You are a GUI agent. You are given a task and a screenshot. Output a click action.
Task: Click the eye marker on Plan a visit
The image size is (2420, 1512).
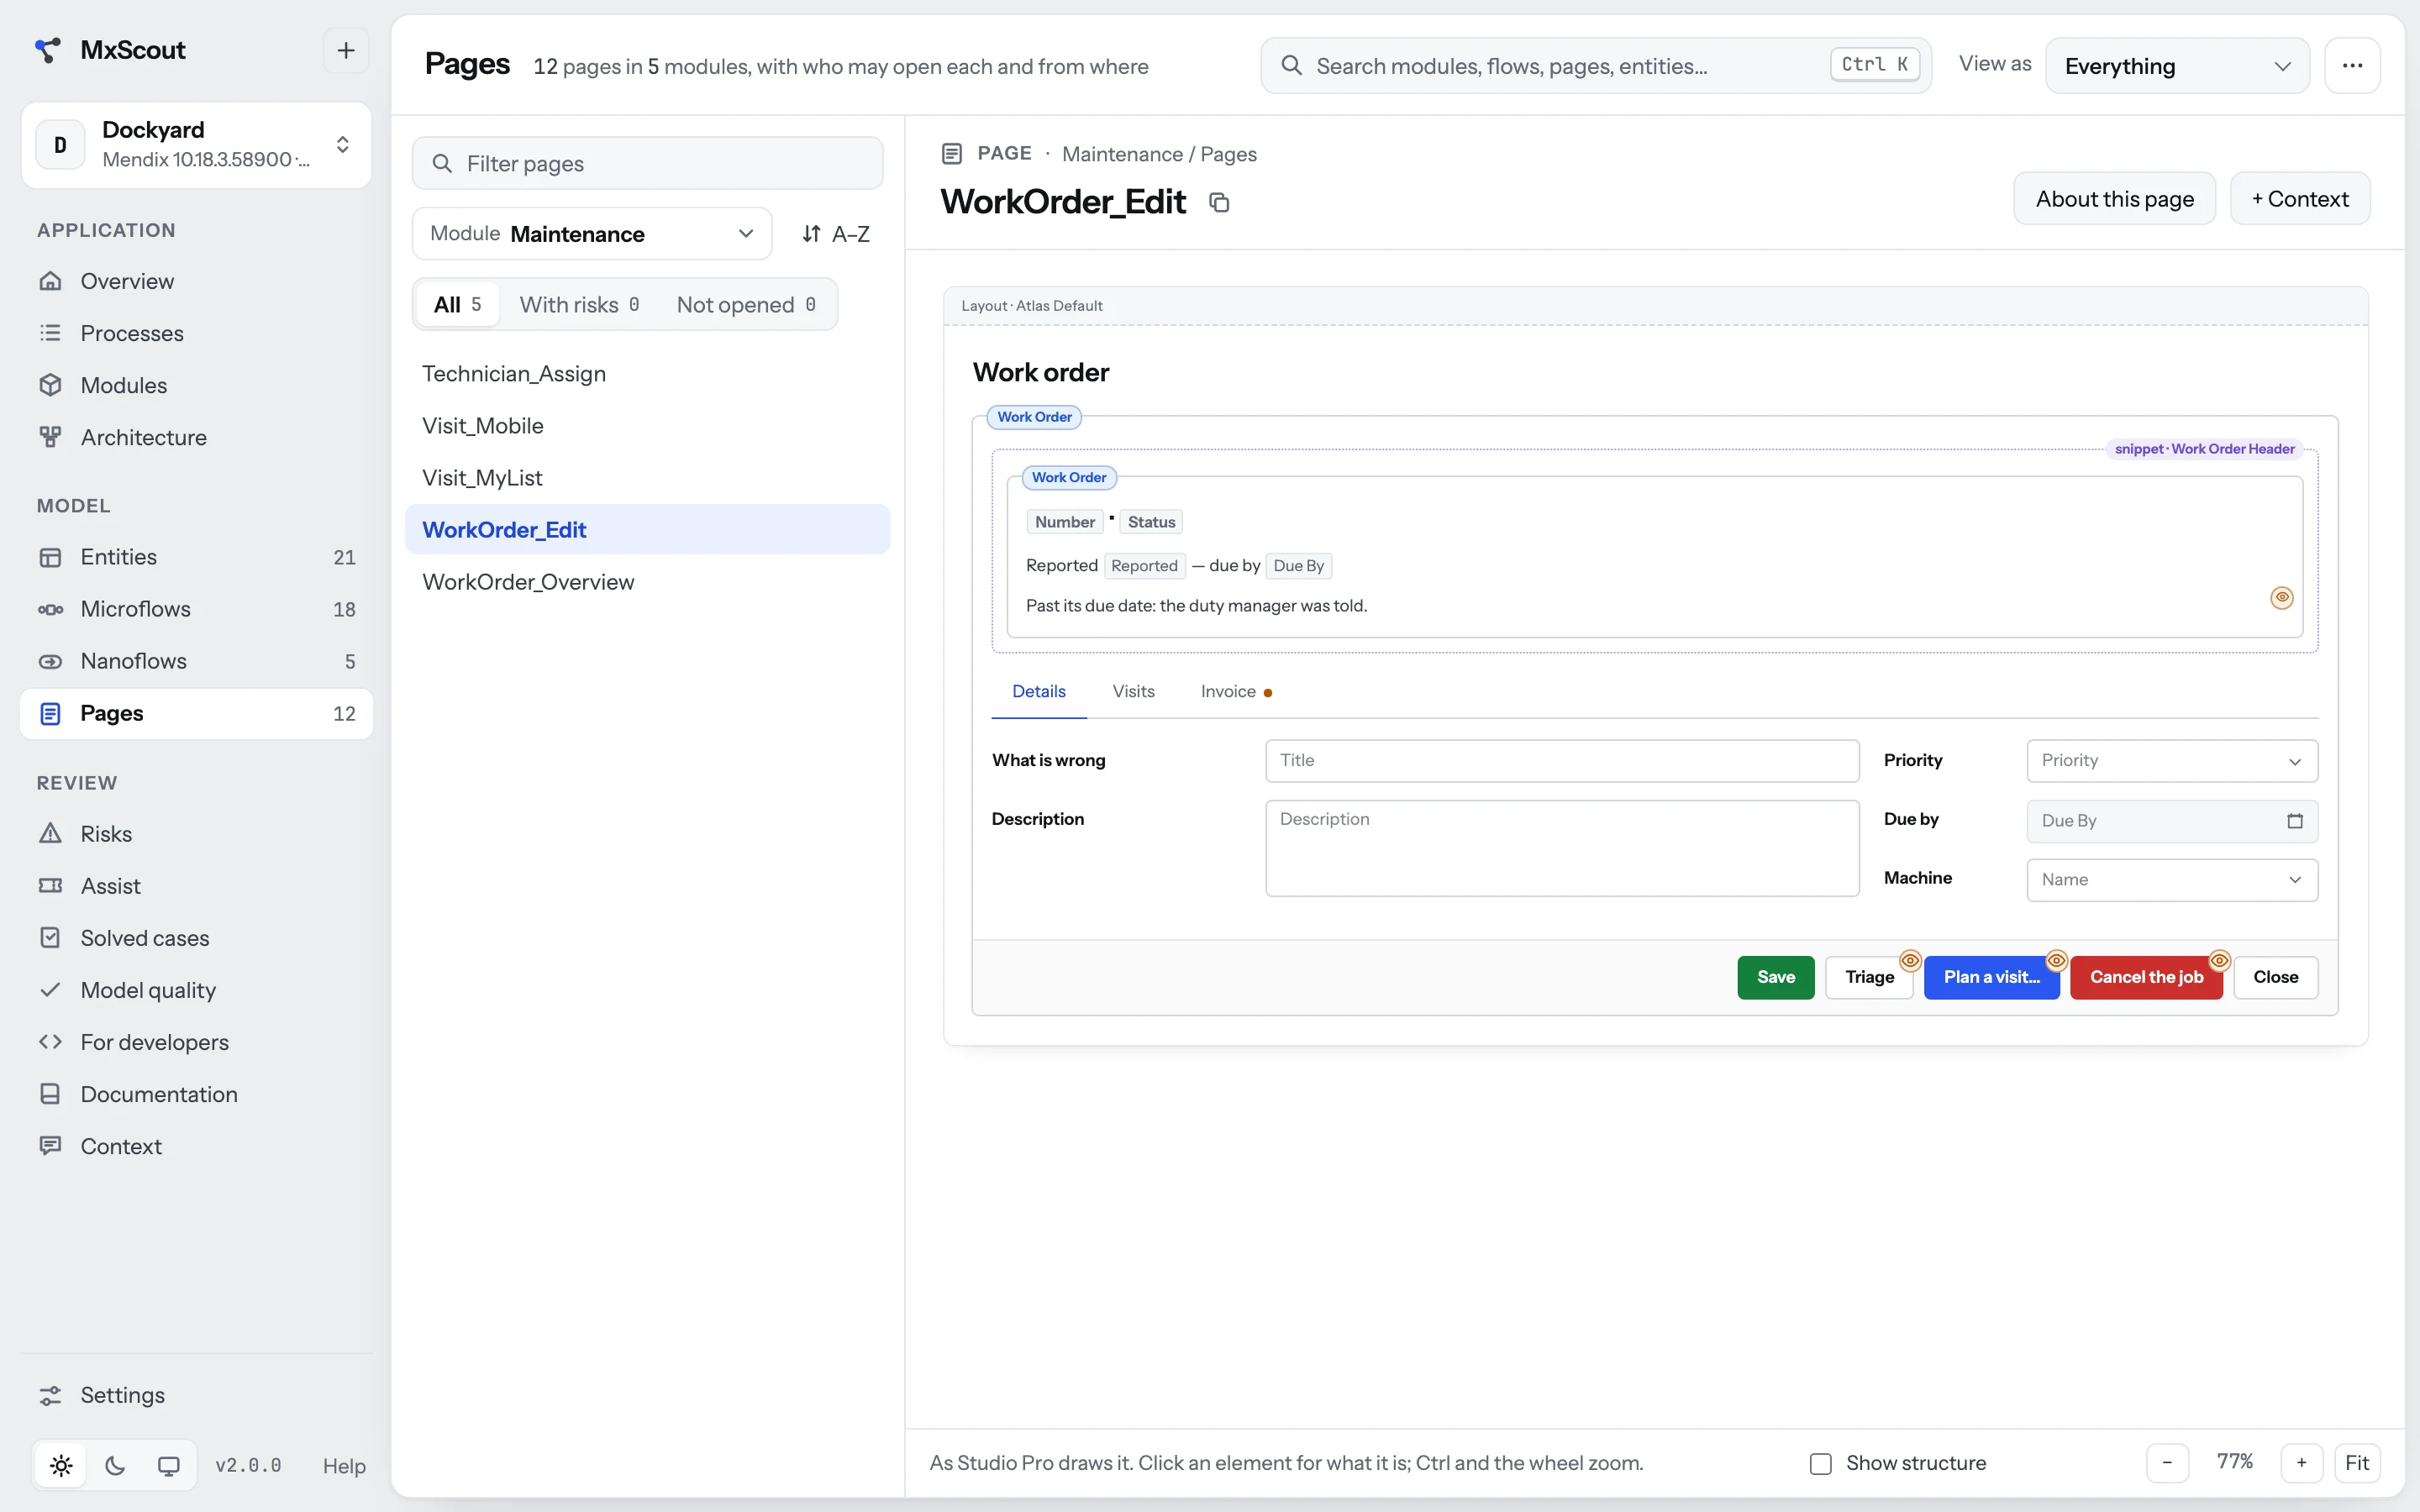point(2056,960)
